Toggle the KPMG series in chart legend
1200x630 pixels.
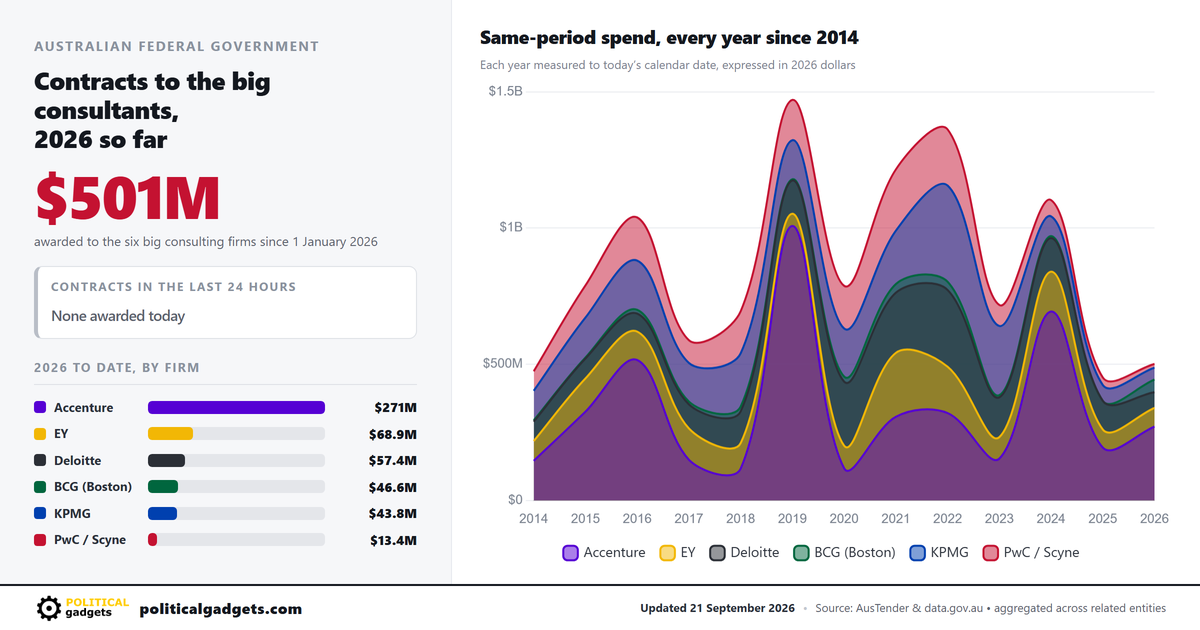tap(939, 552)
